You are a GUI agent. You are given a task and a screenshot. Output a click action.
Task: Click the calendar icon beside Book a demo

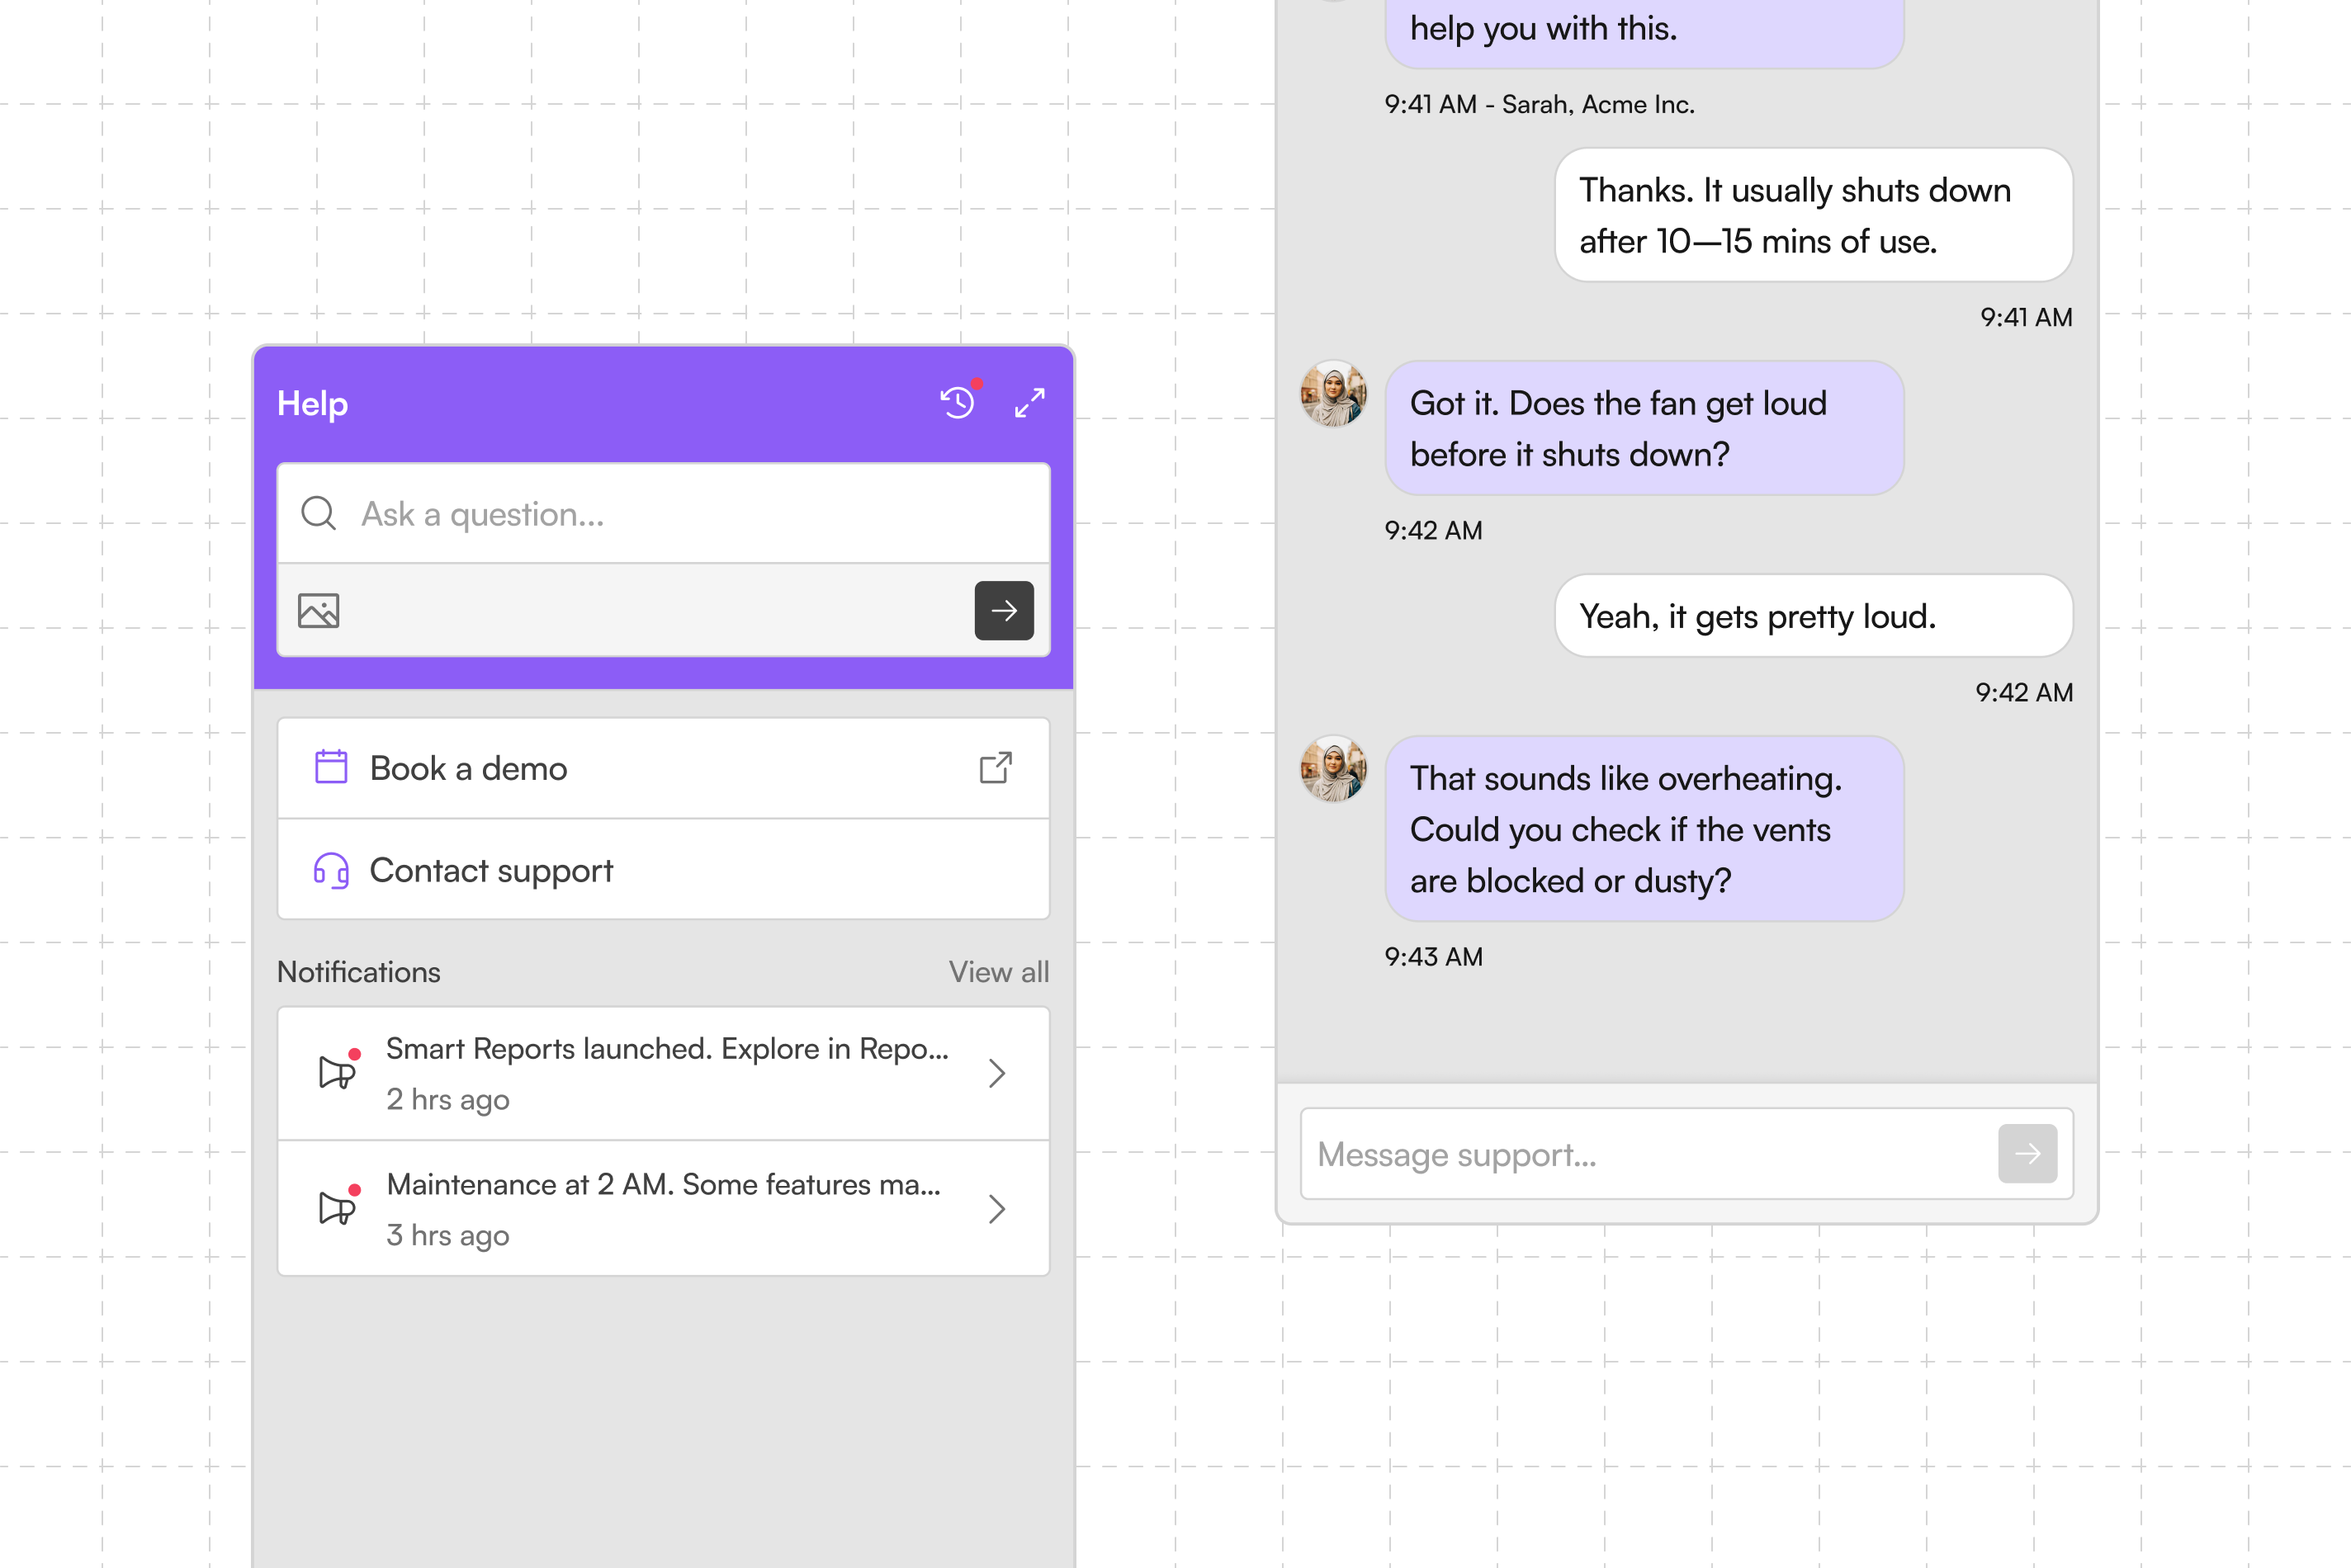331,767
